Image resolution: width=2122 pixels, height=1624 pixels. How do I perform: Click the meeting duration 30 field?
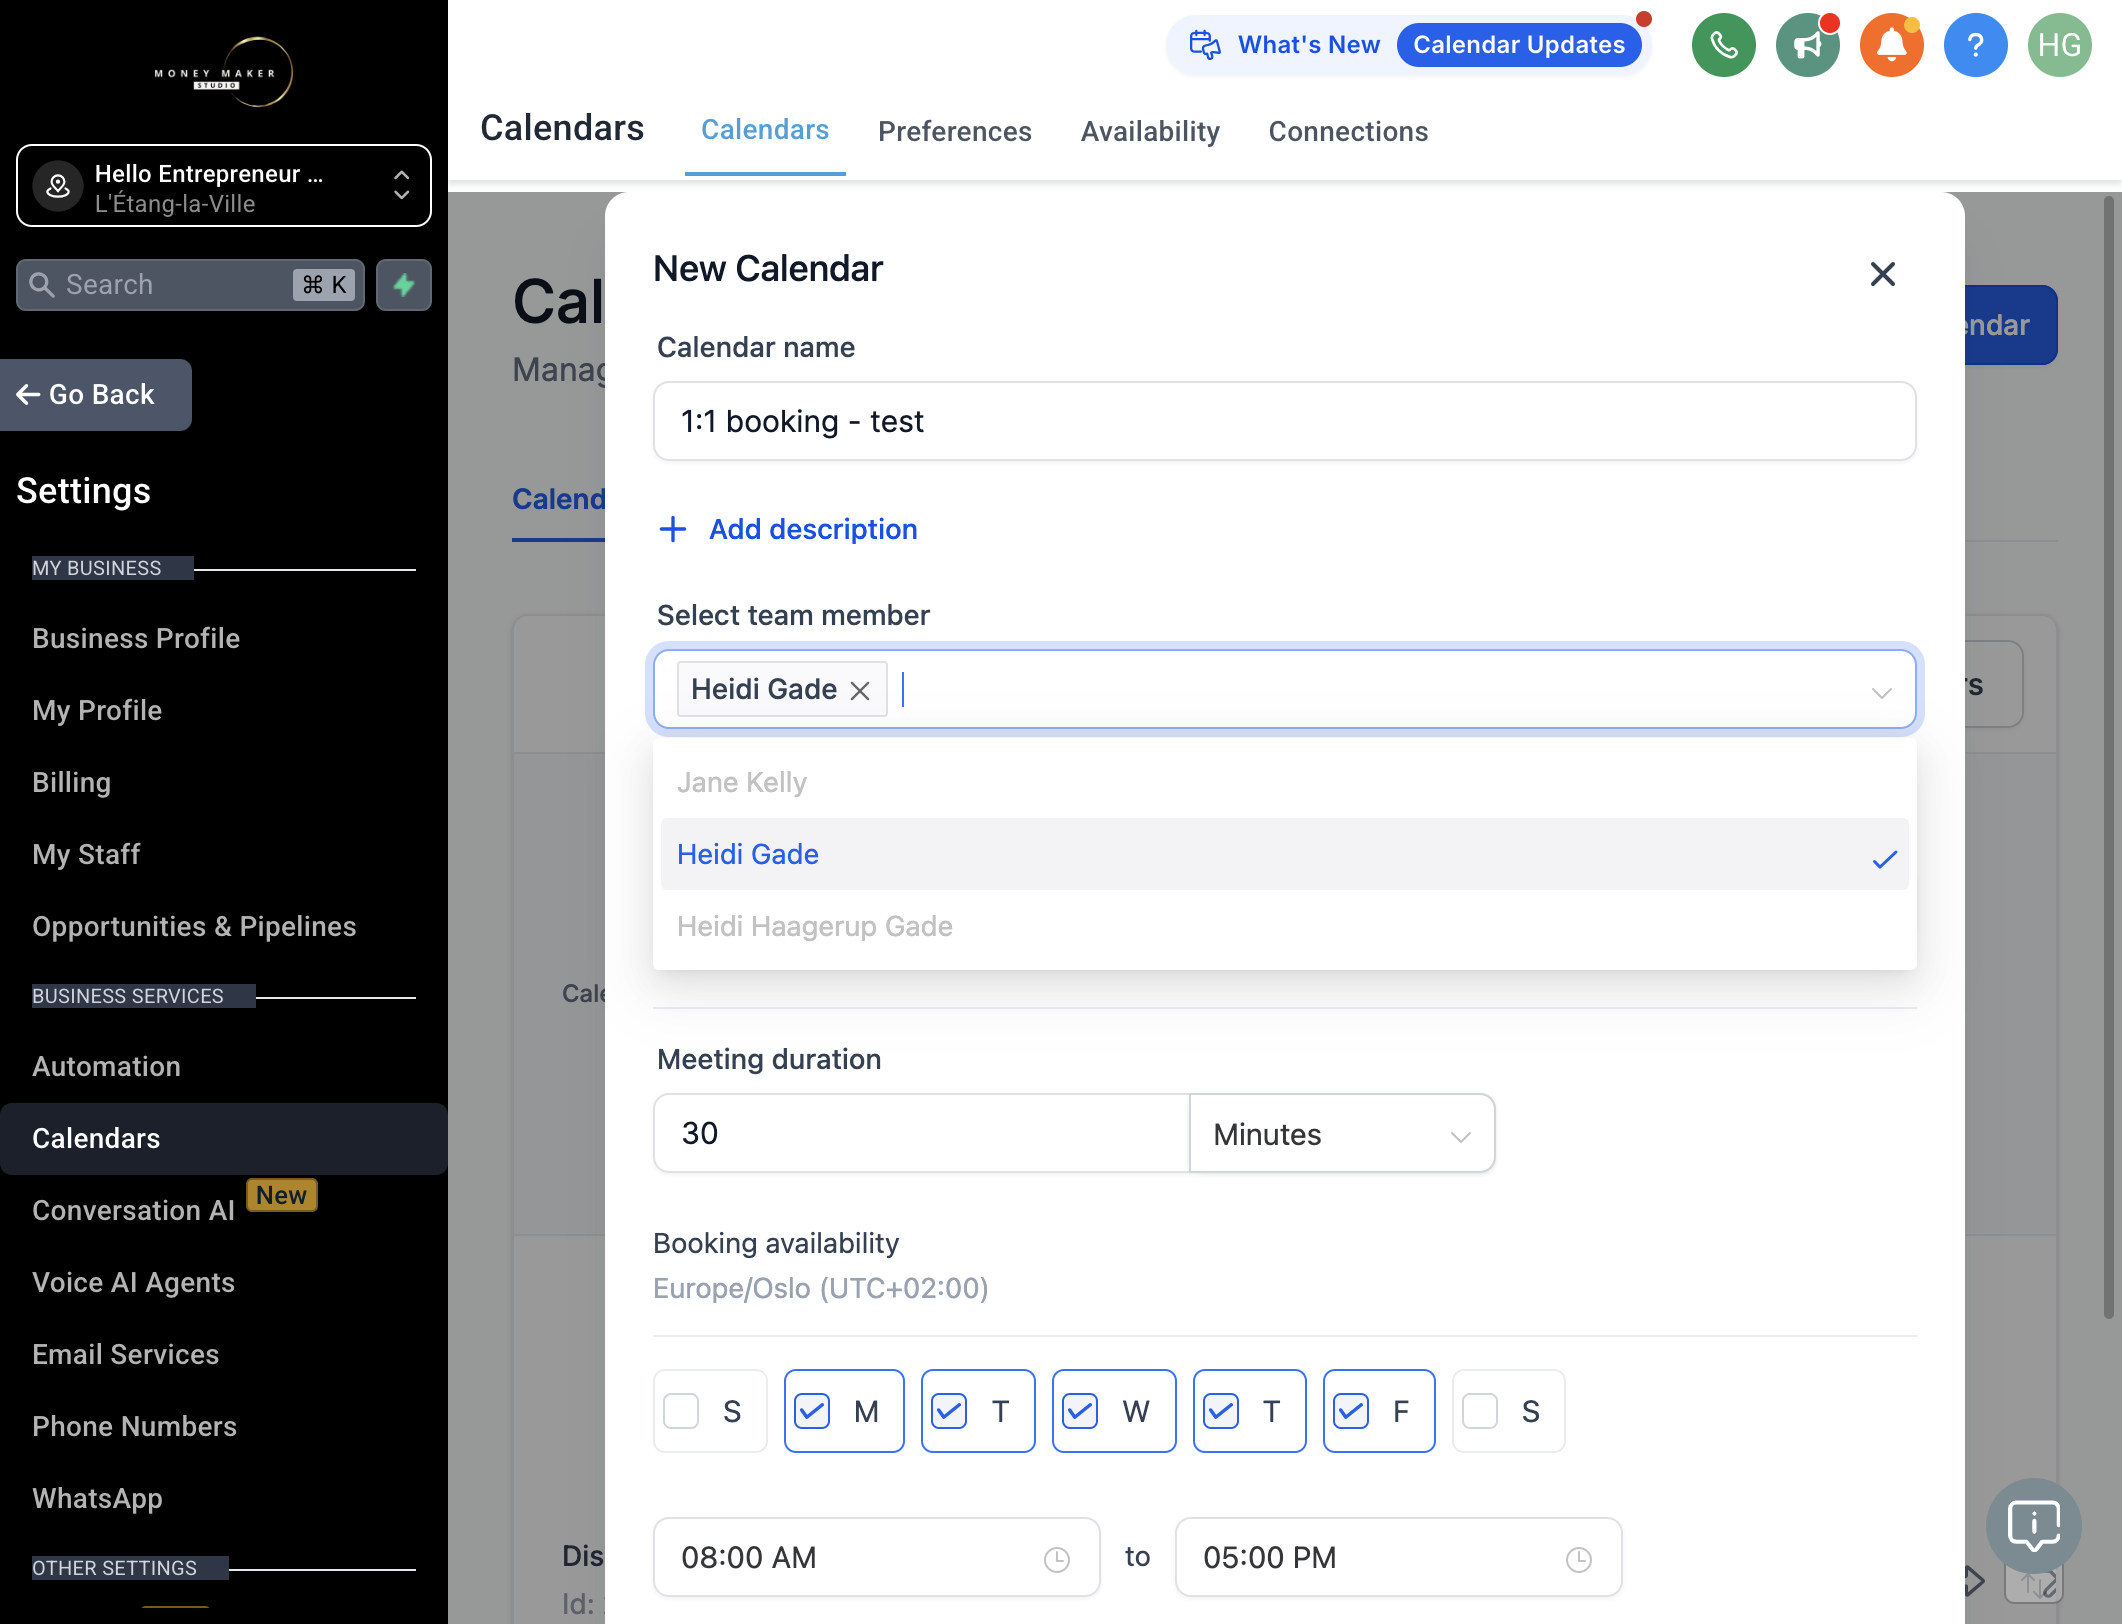pos(921,1133)
